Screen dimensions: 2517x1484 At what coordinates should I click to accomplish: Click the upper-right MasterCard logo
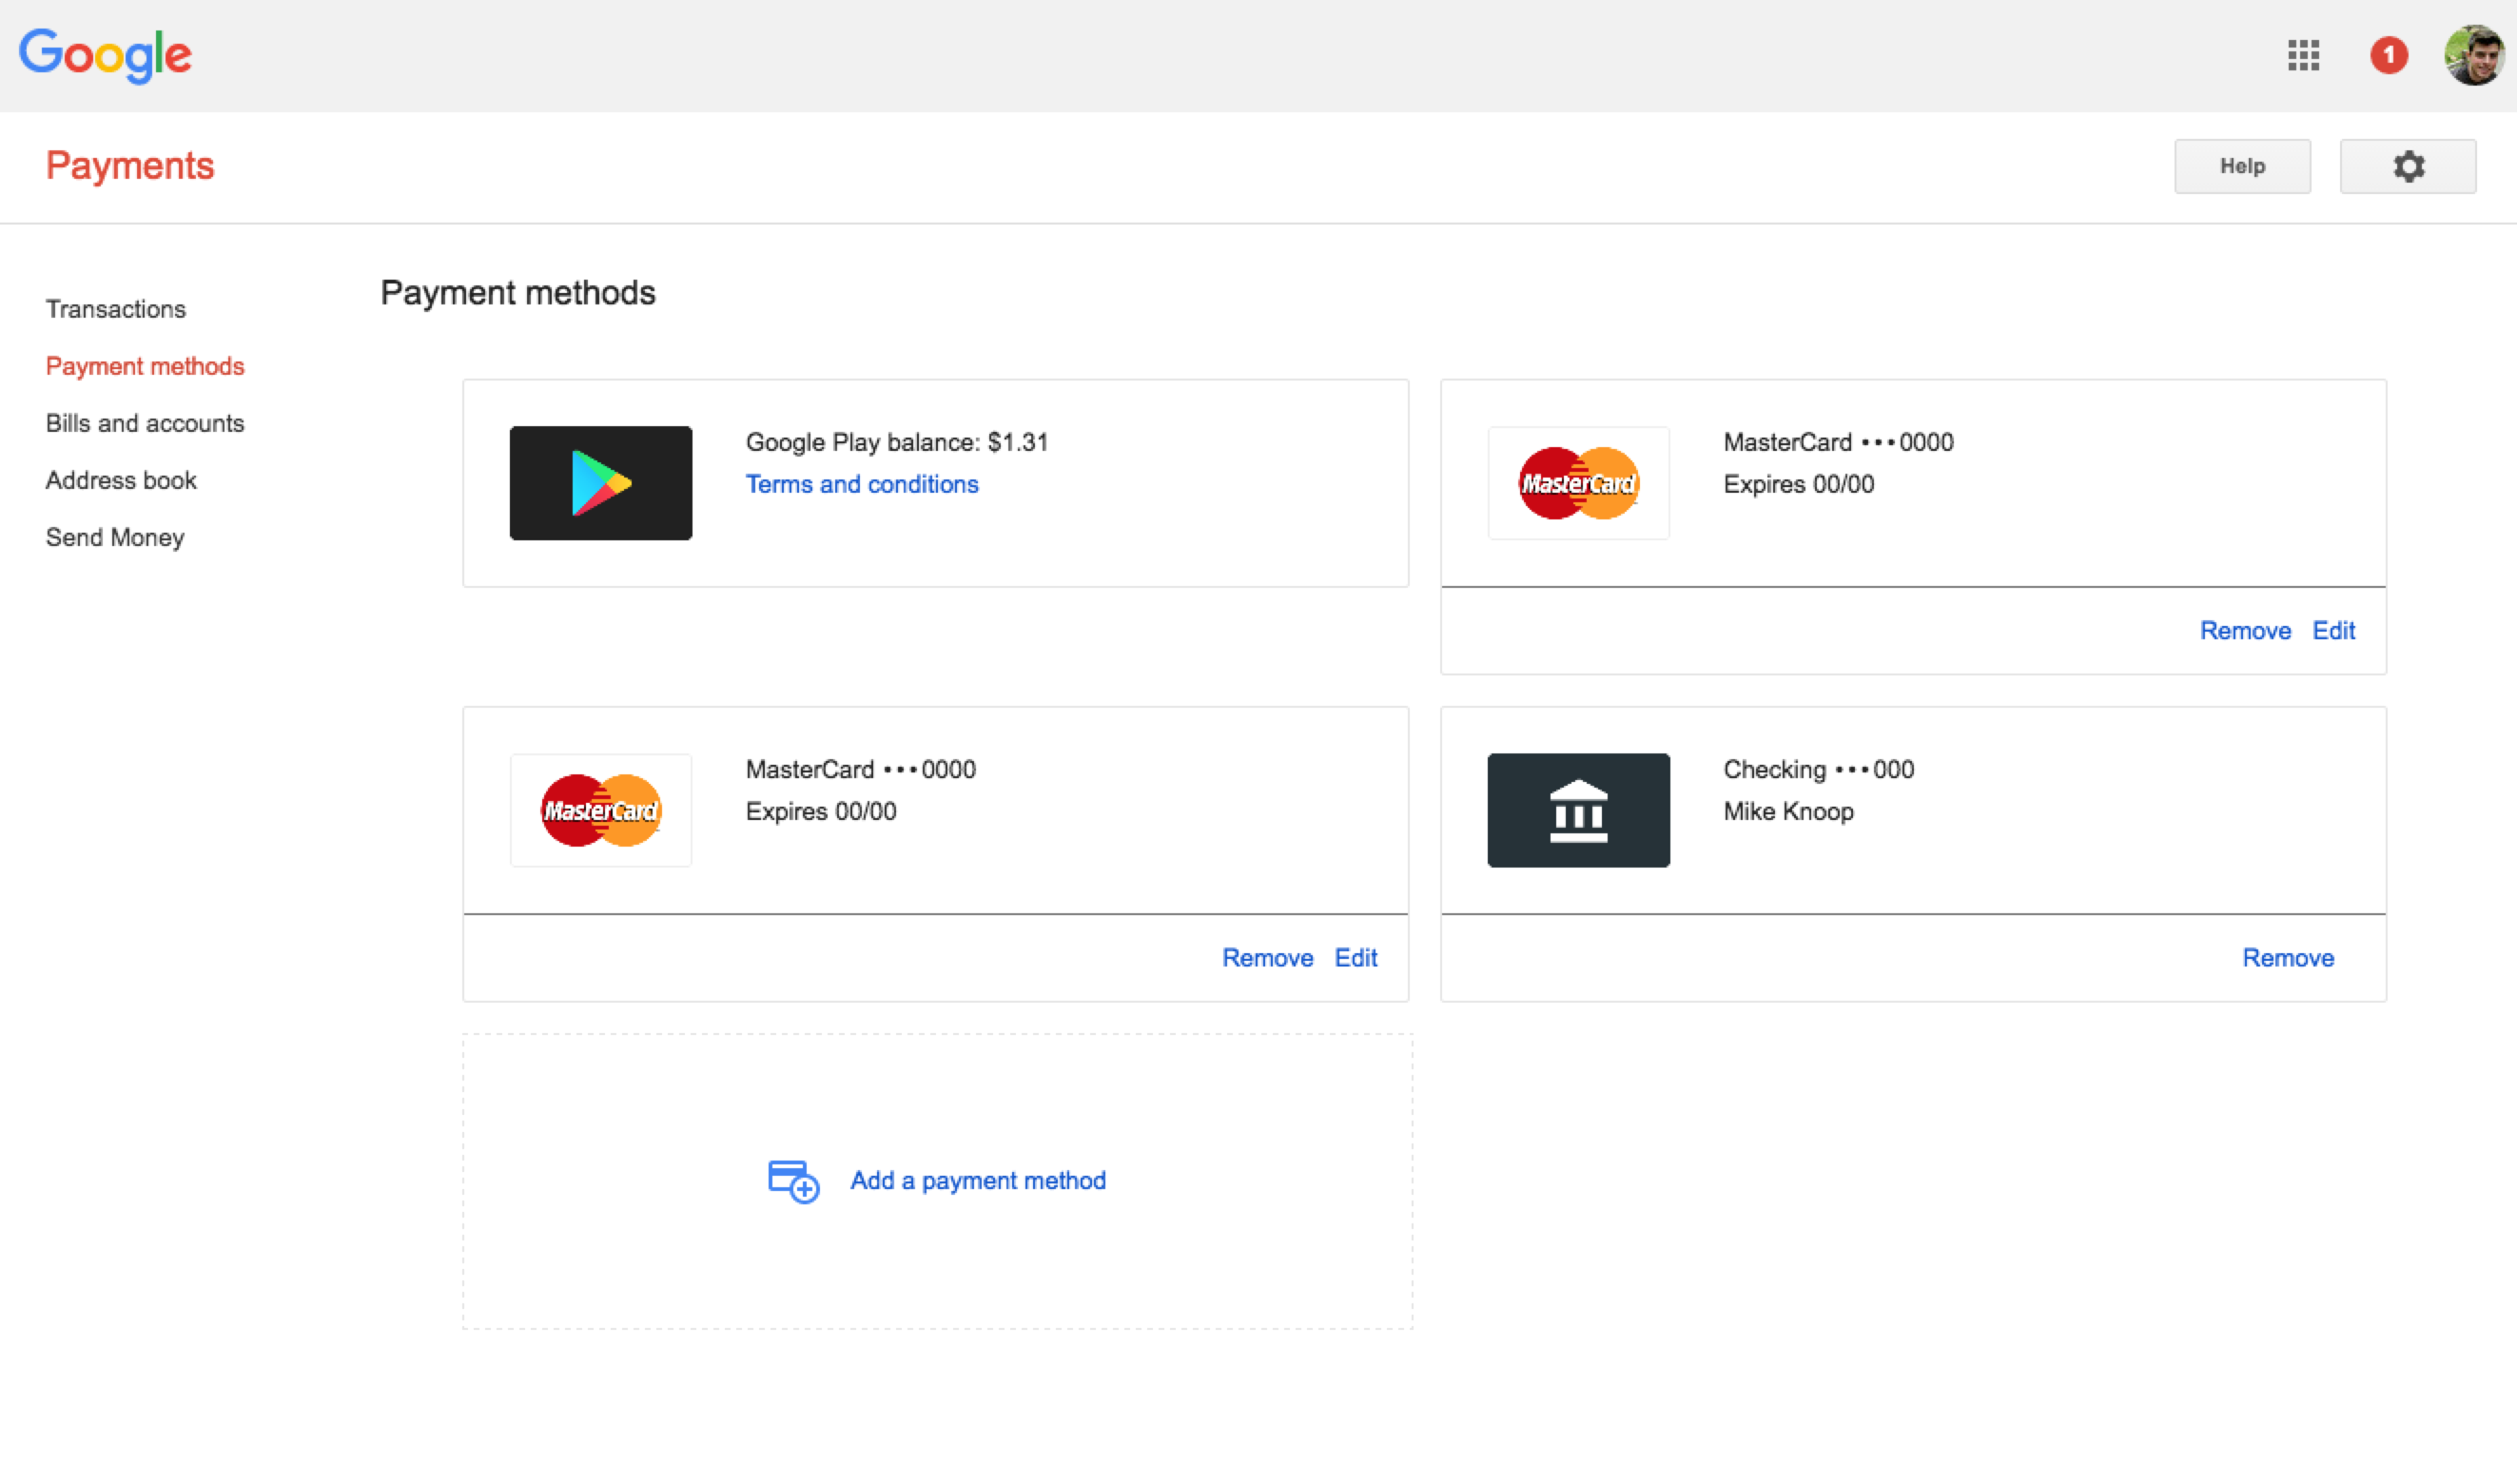tap(1579, 483)
